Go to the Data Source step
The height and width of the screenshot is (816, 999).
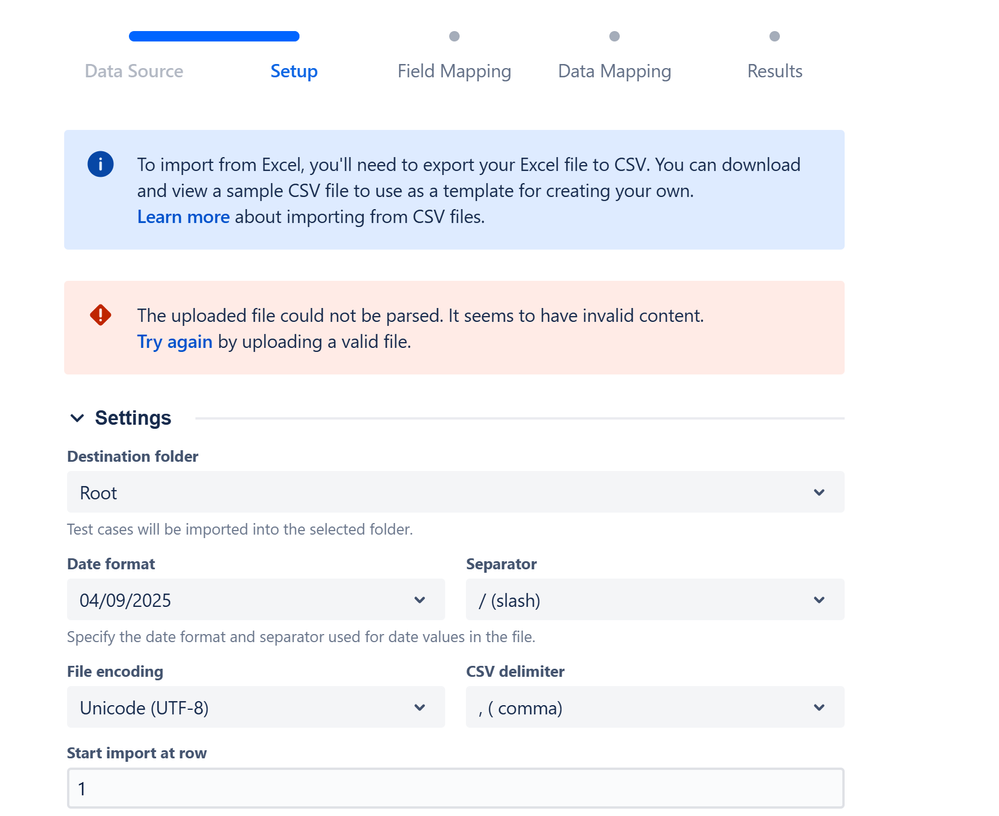(x=134, y=71)
